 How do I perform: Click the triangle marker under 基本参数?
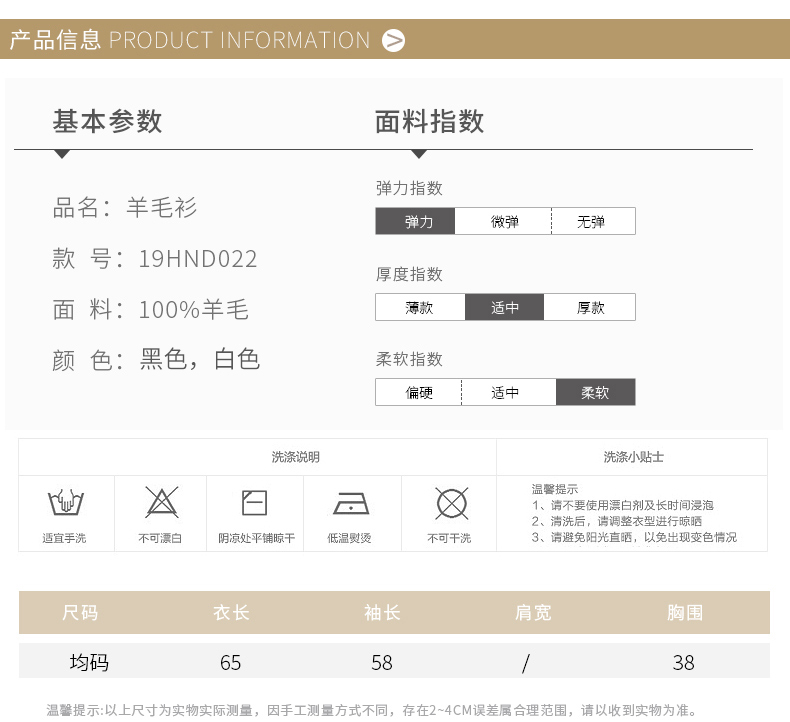click(x=62, y=154)
